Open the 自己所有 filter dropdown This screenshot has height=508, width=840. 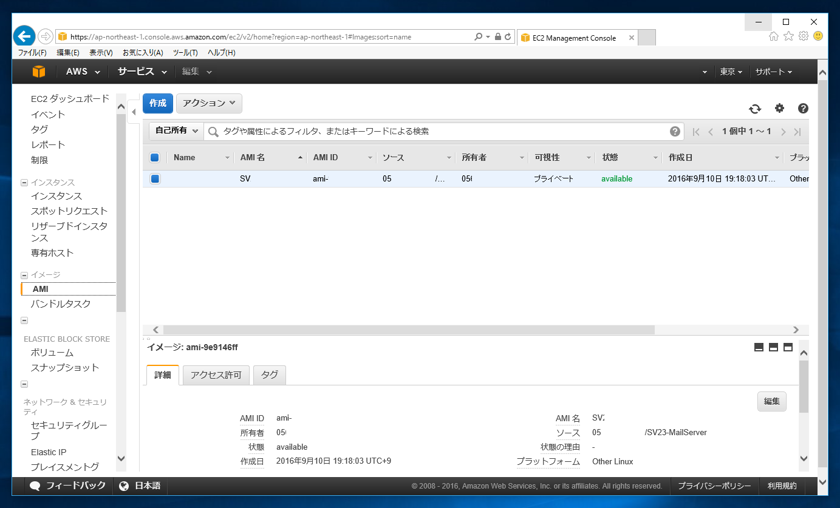point(176,131)
